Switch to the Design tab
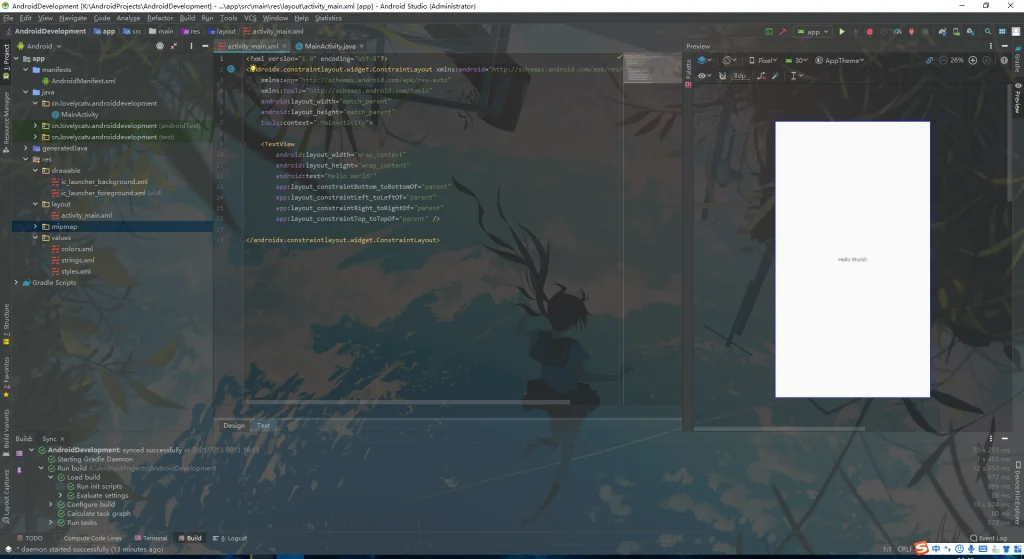 234,425
